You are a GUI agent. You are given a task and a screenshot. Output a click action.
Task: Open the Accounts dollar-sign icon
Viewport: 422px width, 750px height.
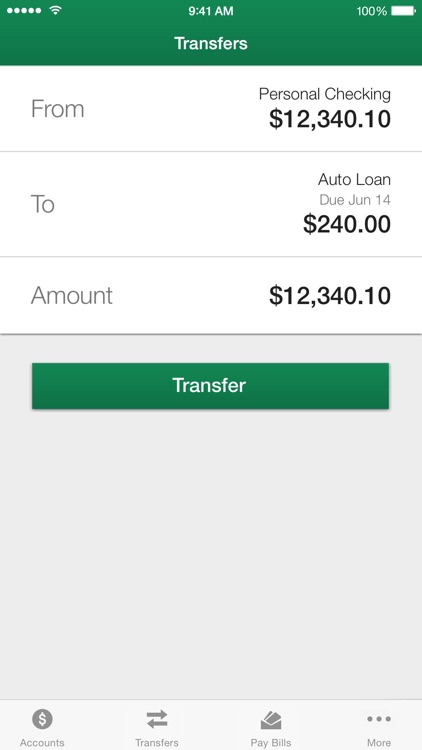pos(42,718)
